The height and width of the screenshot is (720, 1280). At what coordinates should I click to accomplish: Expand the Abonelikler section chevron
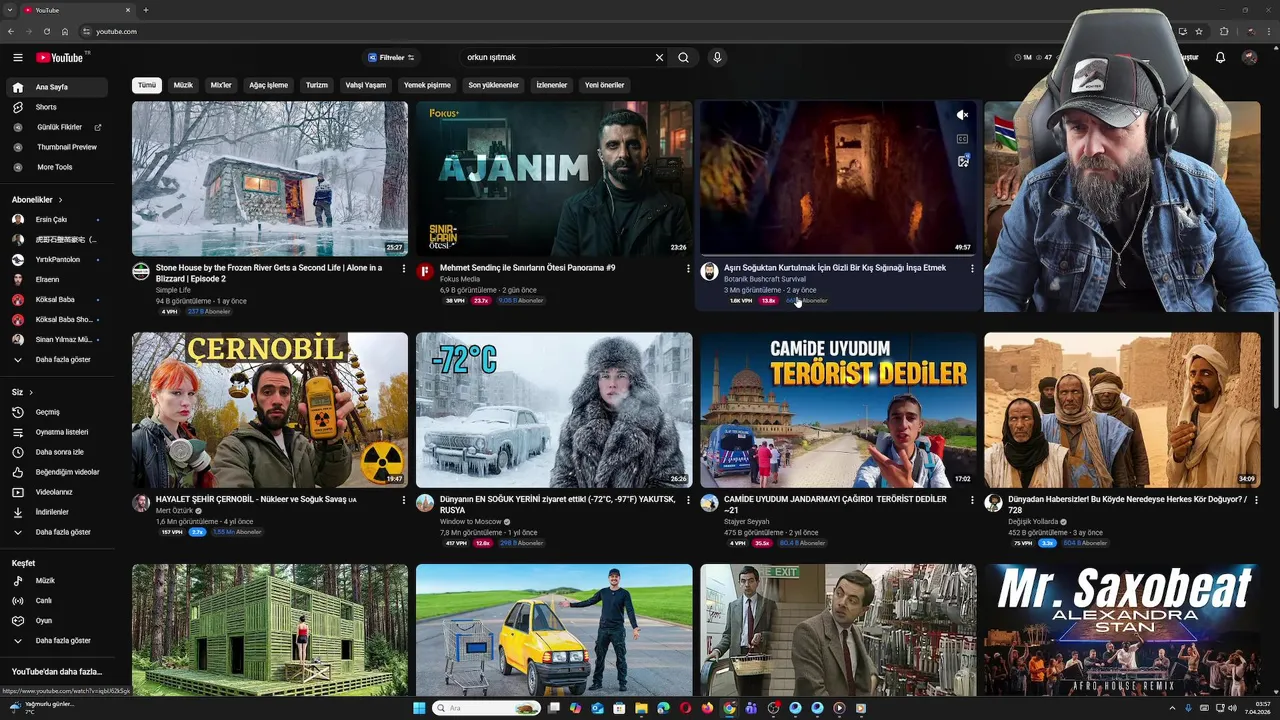pos(60,200)
